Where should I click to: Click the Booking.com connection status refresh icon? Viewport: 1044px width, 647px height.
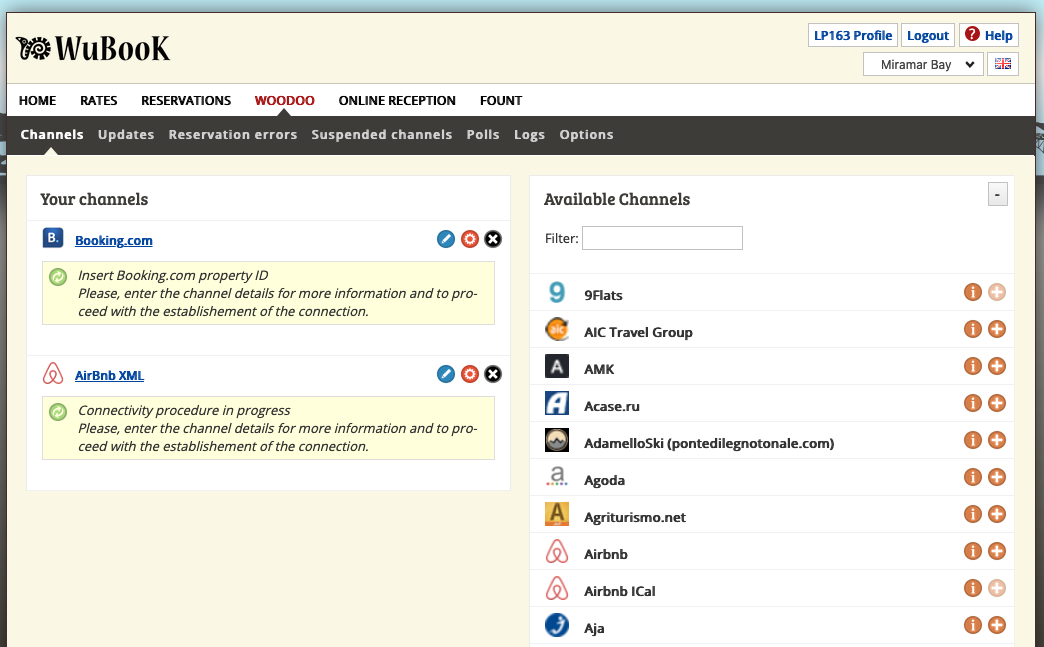(x=58, y=277)
